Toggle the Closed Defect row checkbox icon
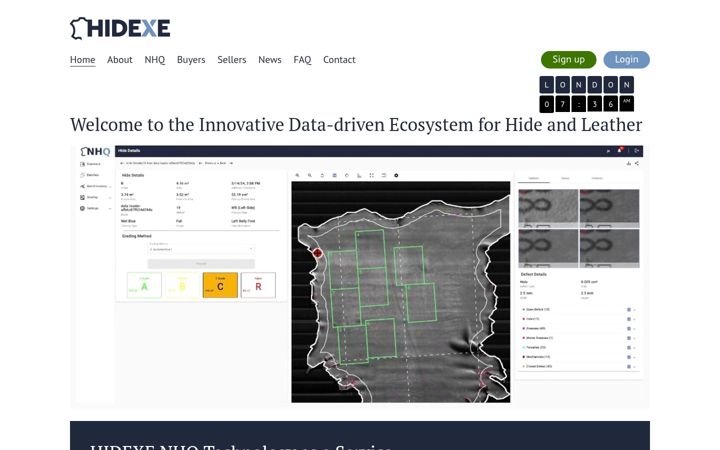720x450 pixels. 629,366
